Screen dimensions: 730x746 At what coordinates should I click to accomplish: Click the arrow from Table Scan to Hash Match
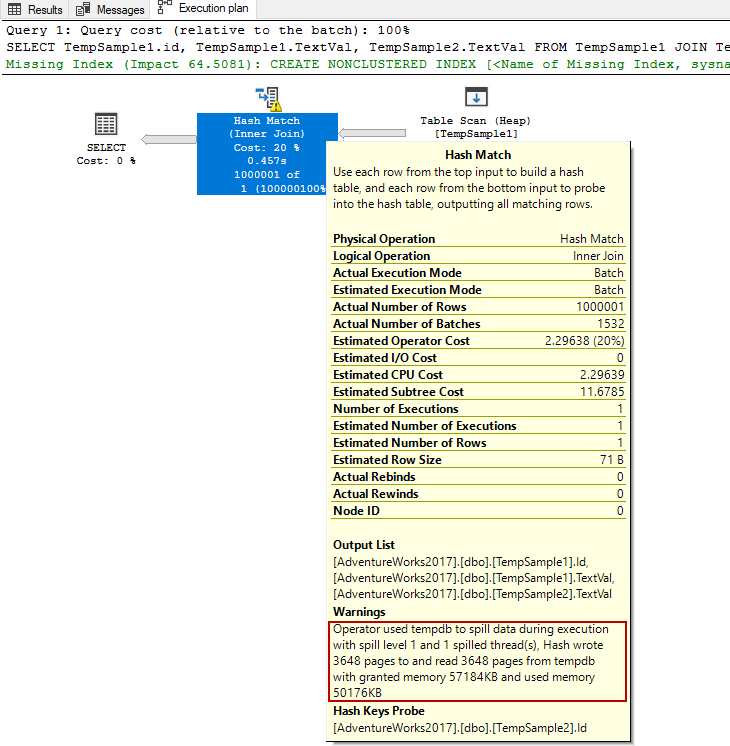tap(372, 133)
